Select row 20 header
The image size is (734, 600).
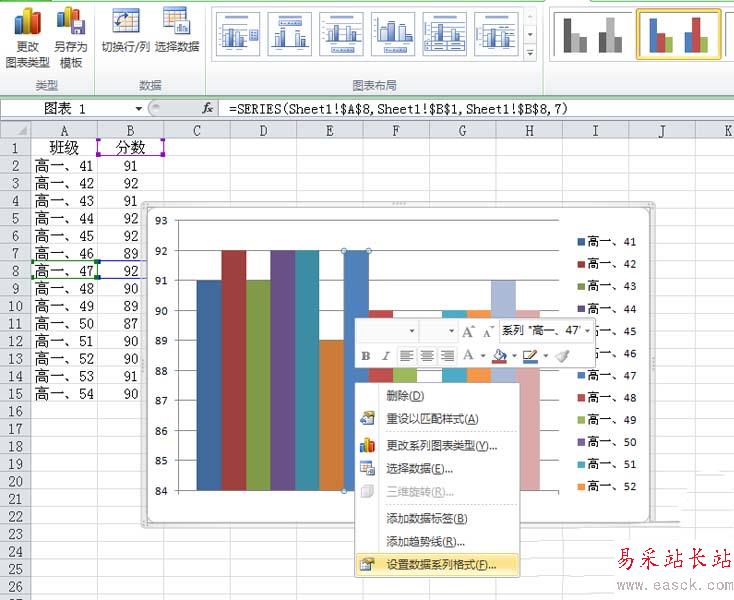pyautogui.click(x=15, y=481)
